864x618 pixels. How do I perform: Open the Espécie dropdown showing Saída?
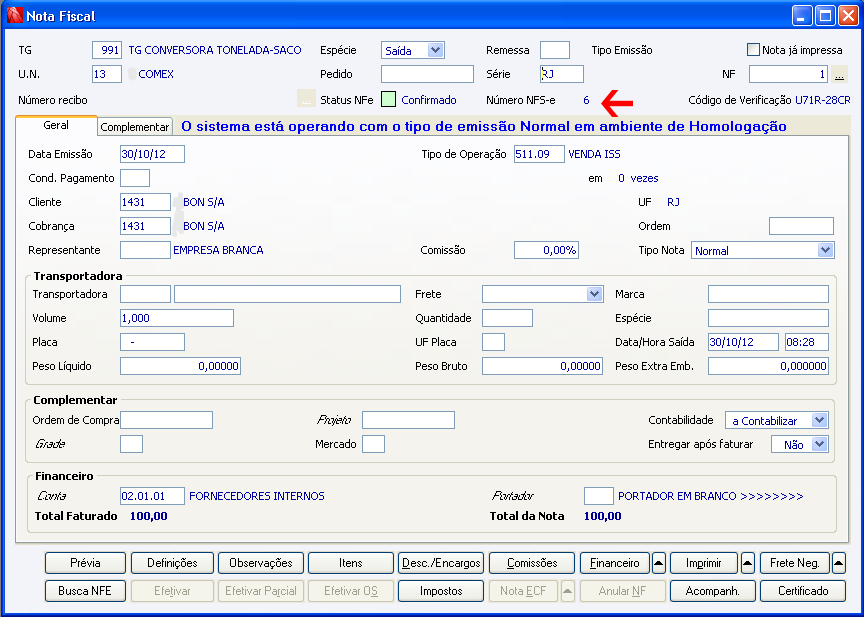tap(434, 50)
